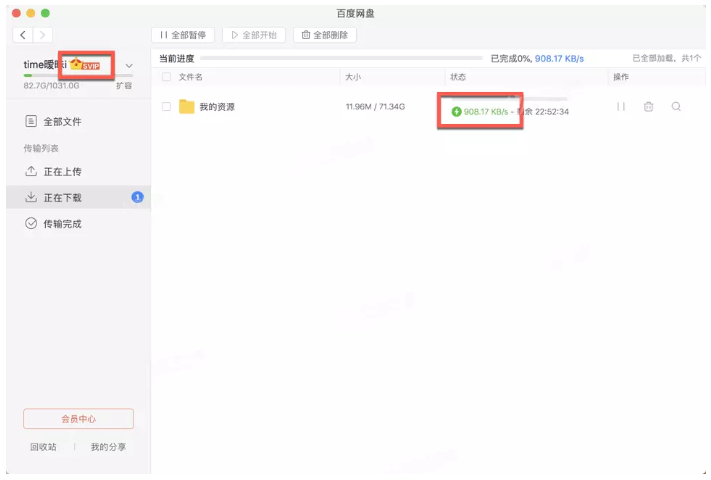Select the 我的资源 file name
711x480 pixels.
(217, 107)
